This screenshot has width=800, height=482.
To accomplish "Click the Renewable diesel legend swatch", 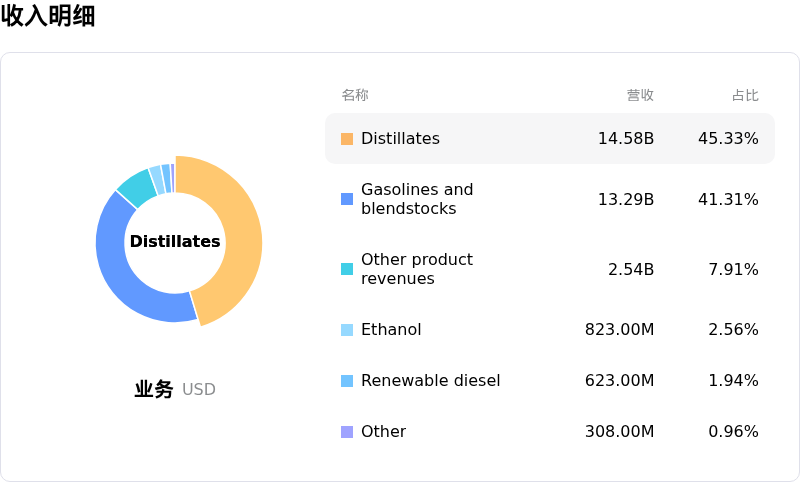I will tap(347, 381).
